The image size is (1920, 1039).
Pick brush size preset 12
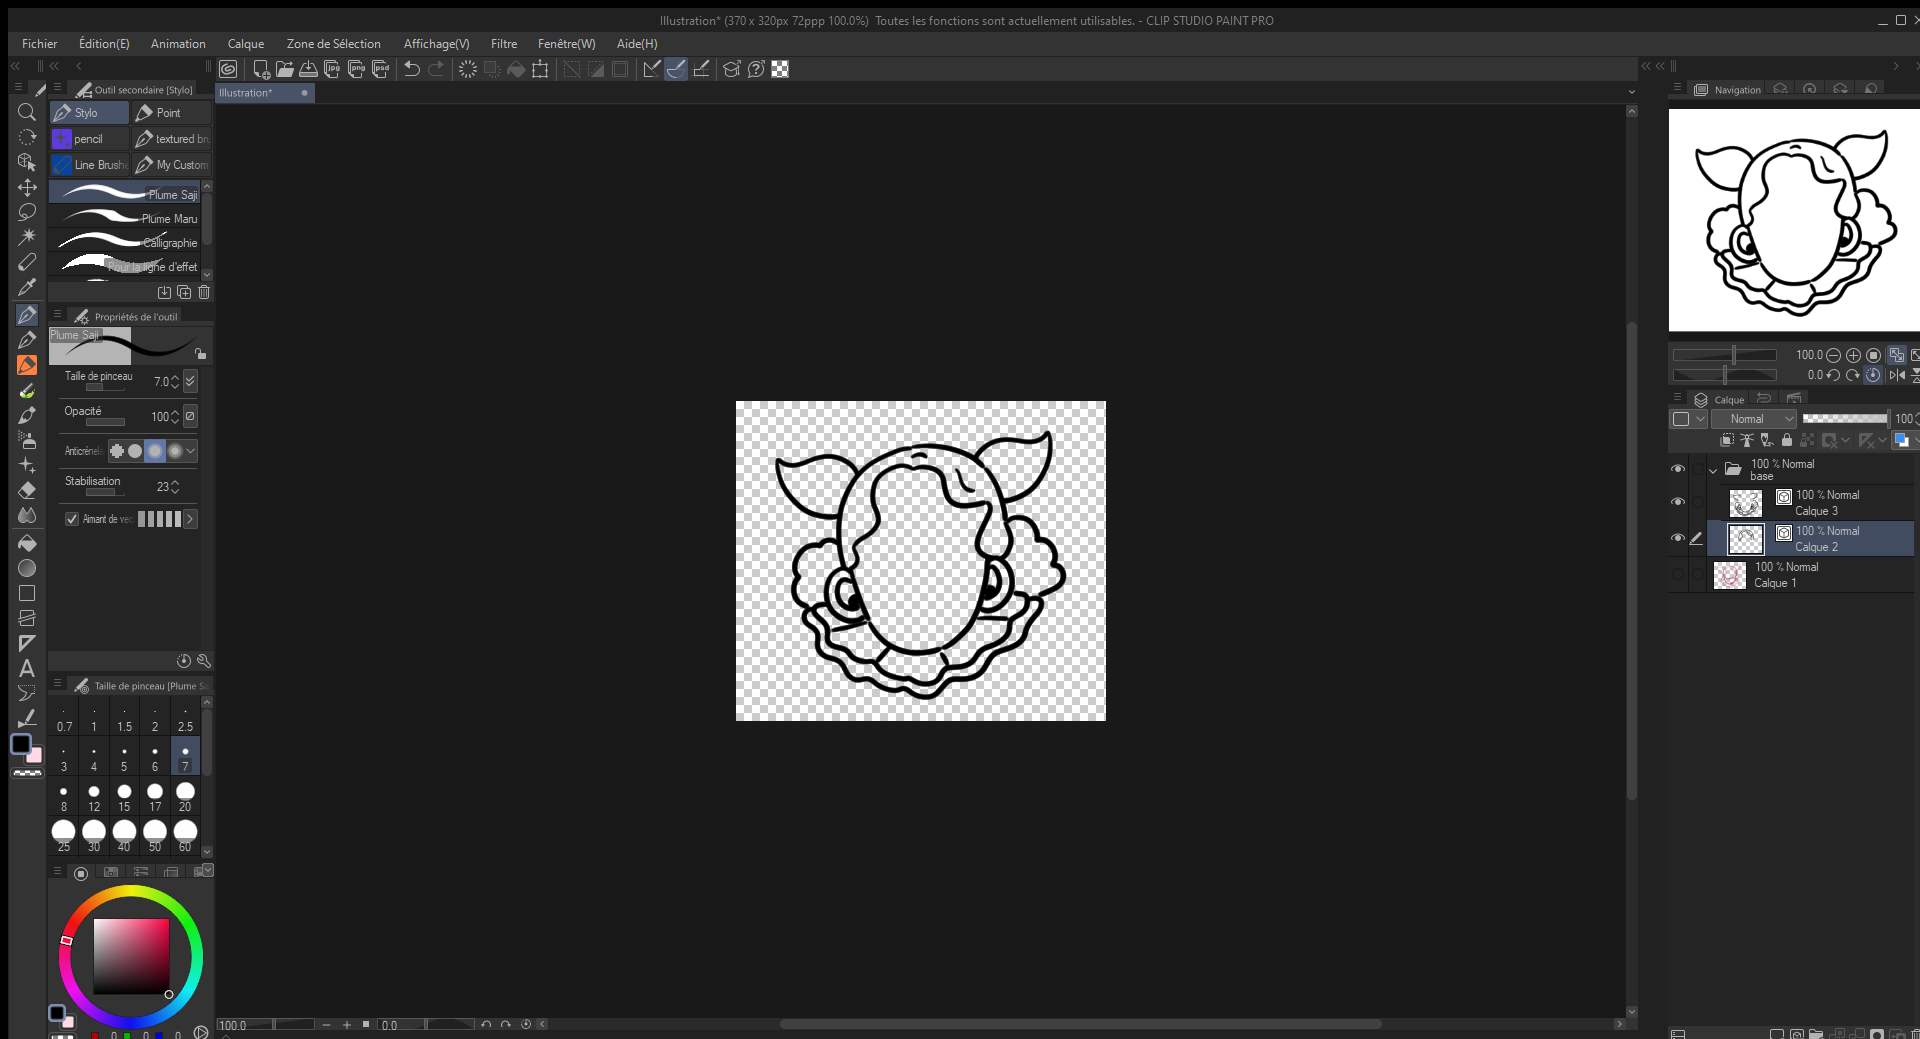click(x=94, y=797)
